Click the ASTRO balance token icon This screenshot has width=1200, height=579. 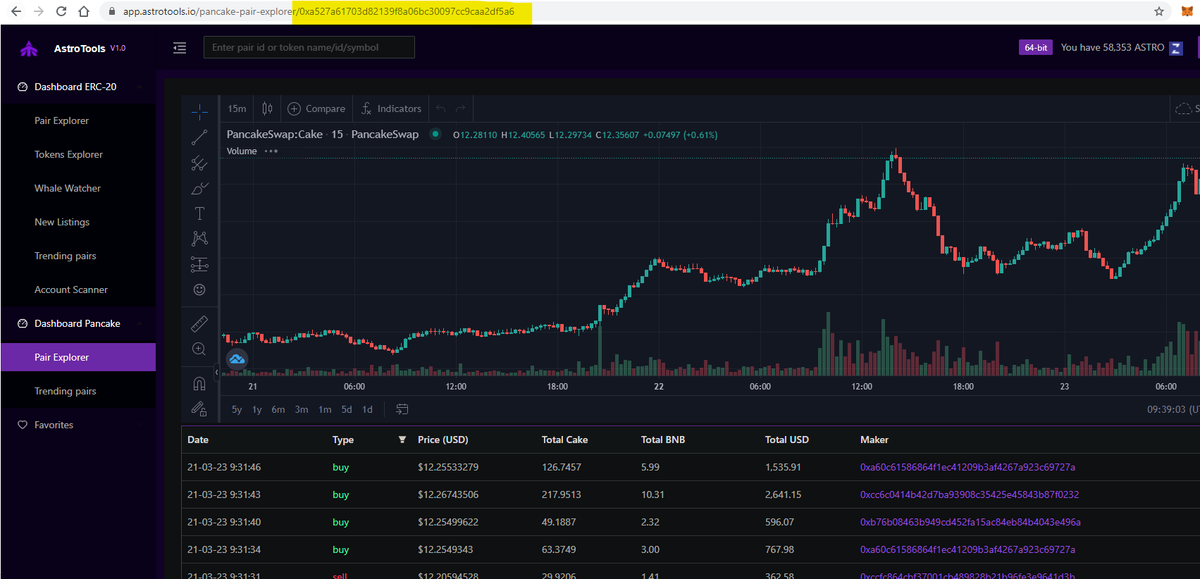(1176, 47)
